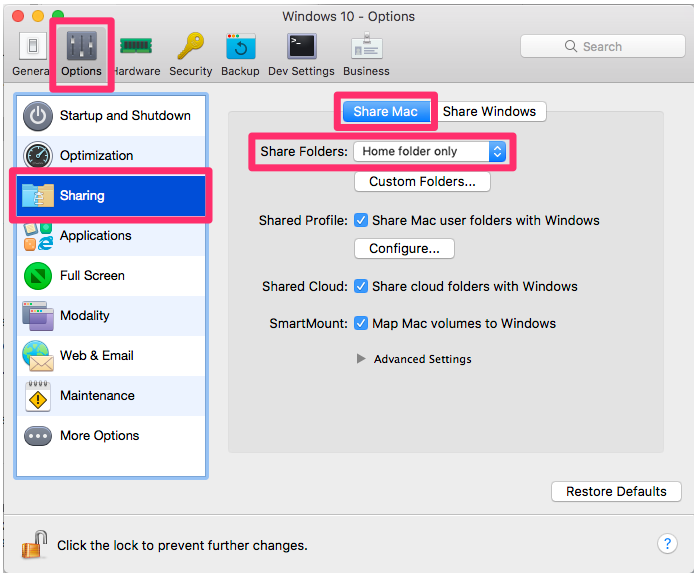
Task: Select Modality label in sidebar
Action: [x=85, y=316]
